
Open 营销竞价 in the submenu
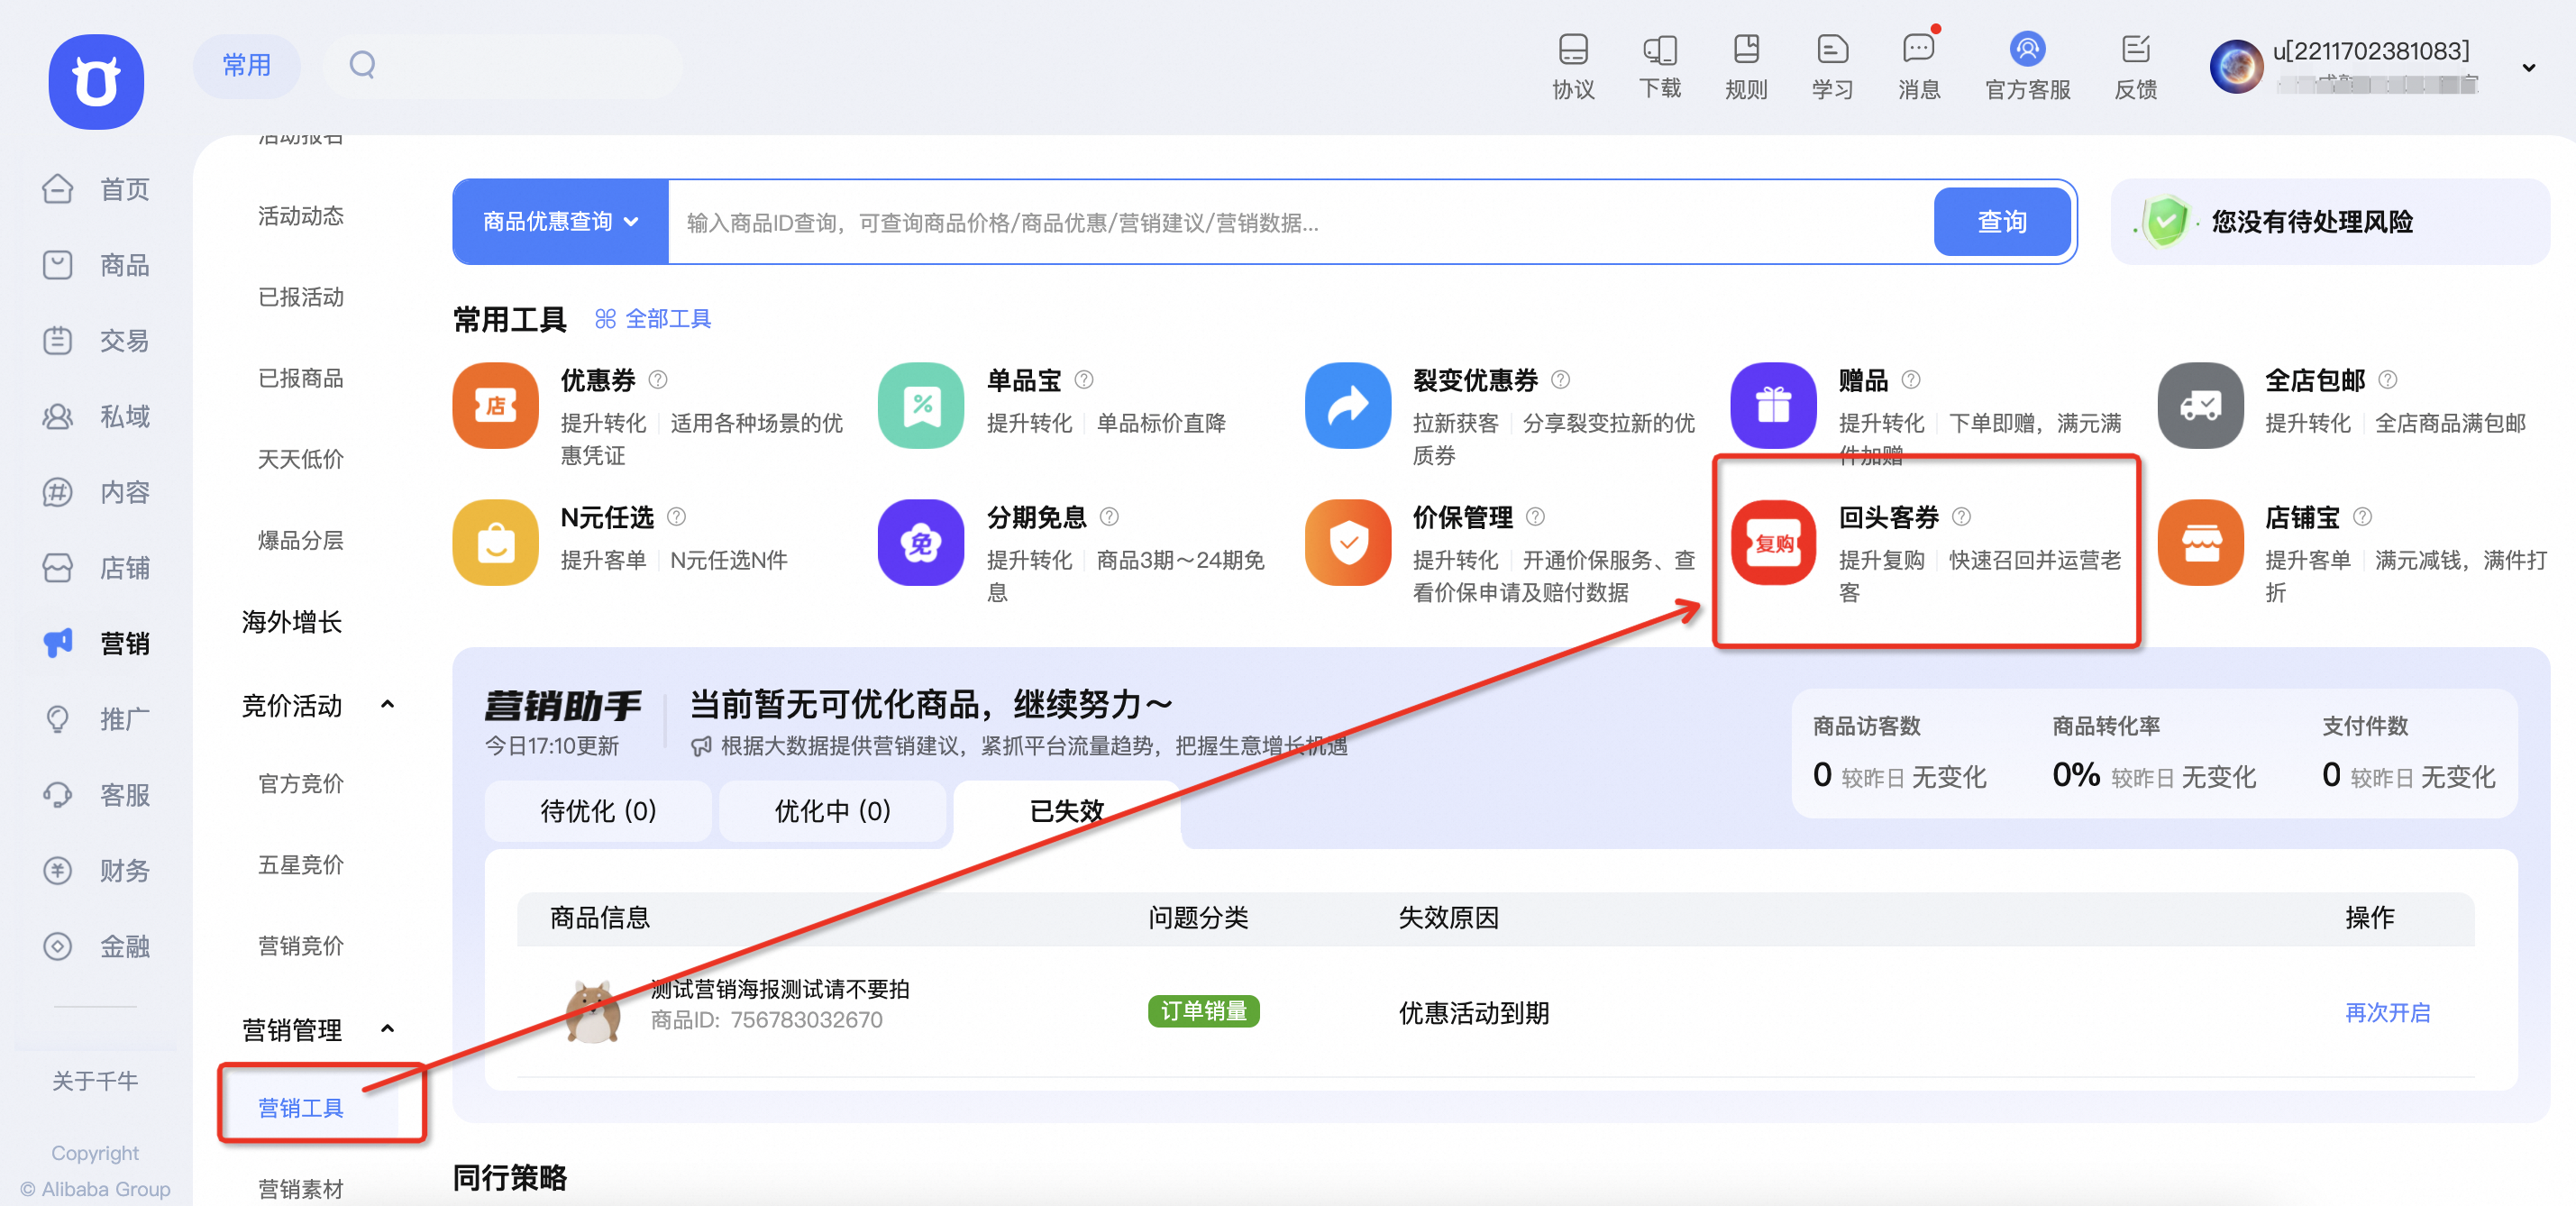(301, 946)
